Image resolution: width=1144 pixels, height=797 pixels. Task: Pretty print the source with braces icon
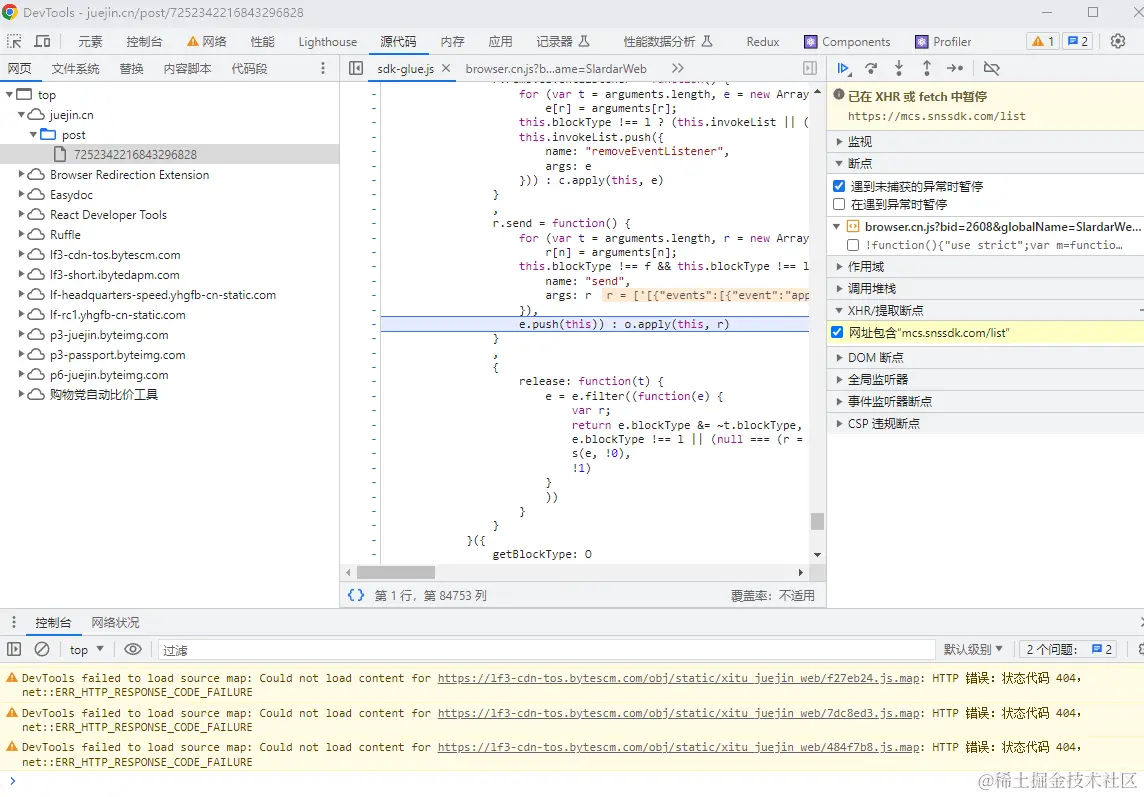tap(356, 596)
